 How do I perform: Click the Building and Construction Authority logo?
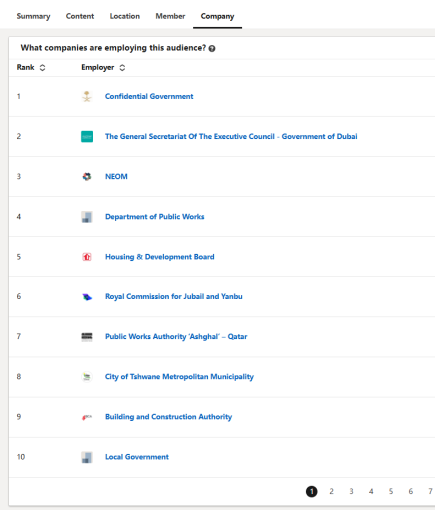click(87, 417)
